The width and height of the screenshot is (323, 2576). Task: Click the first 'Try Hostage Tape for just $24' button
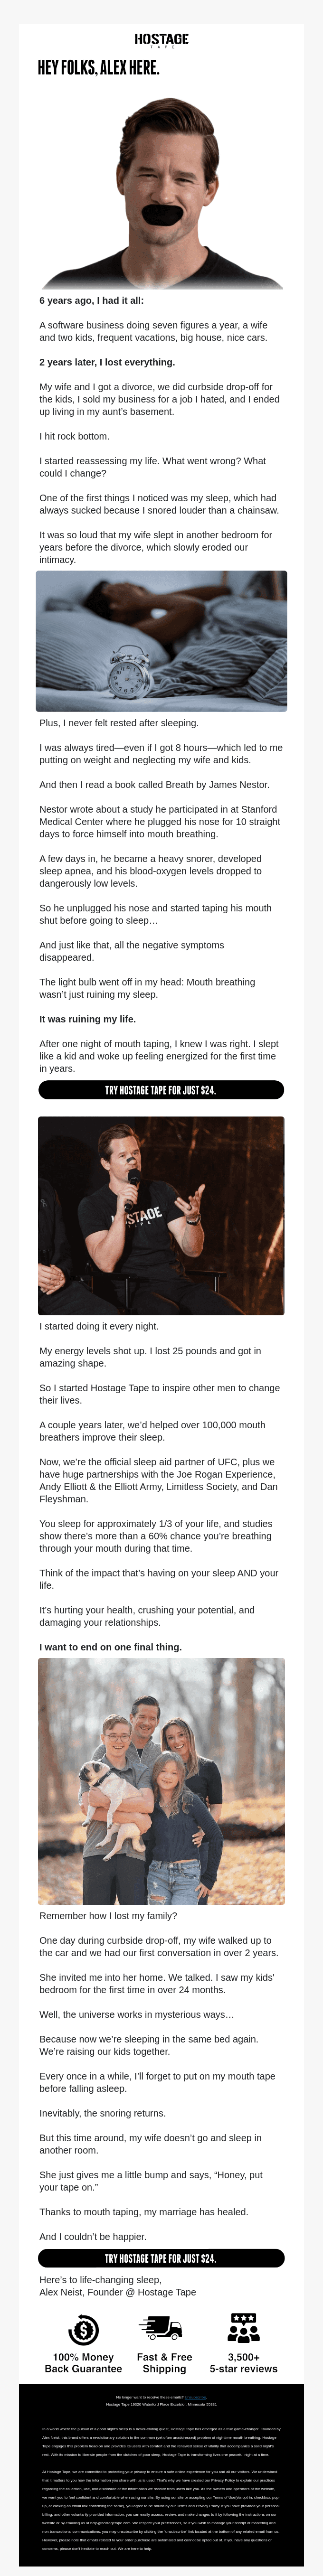point(161,1090)
